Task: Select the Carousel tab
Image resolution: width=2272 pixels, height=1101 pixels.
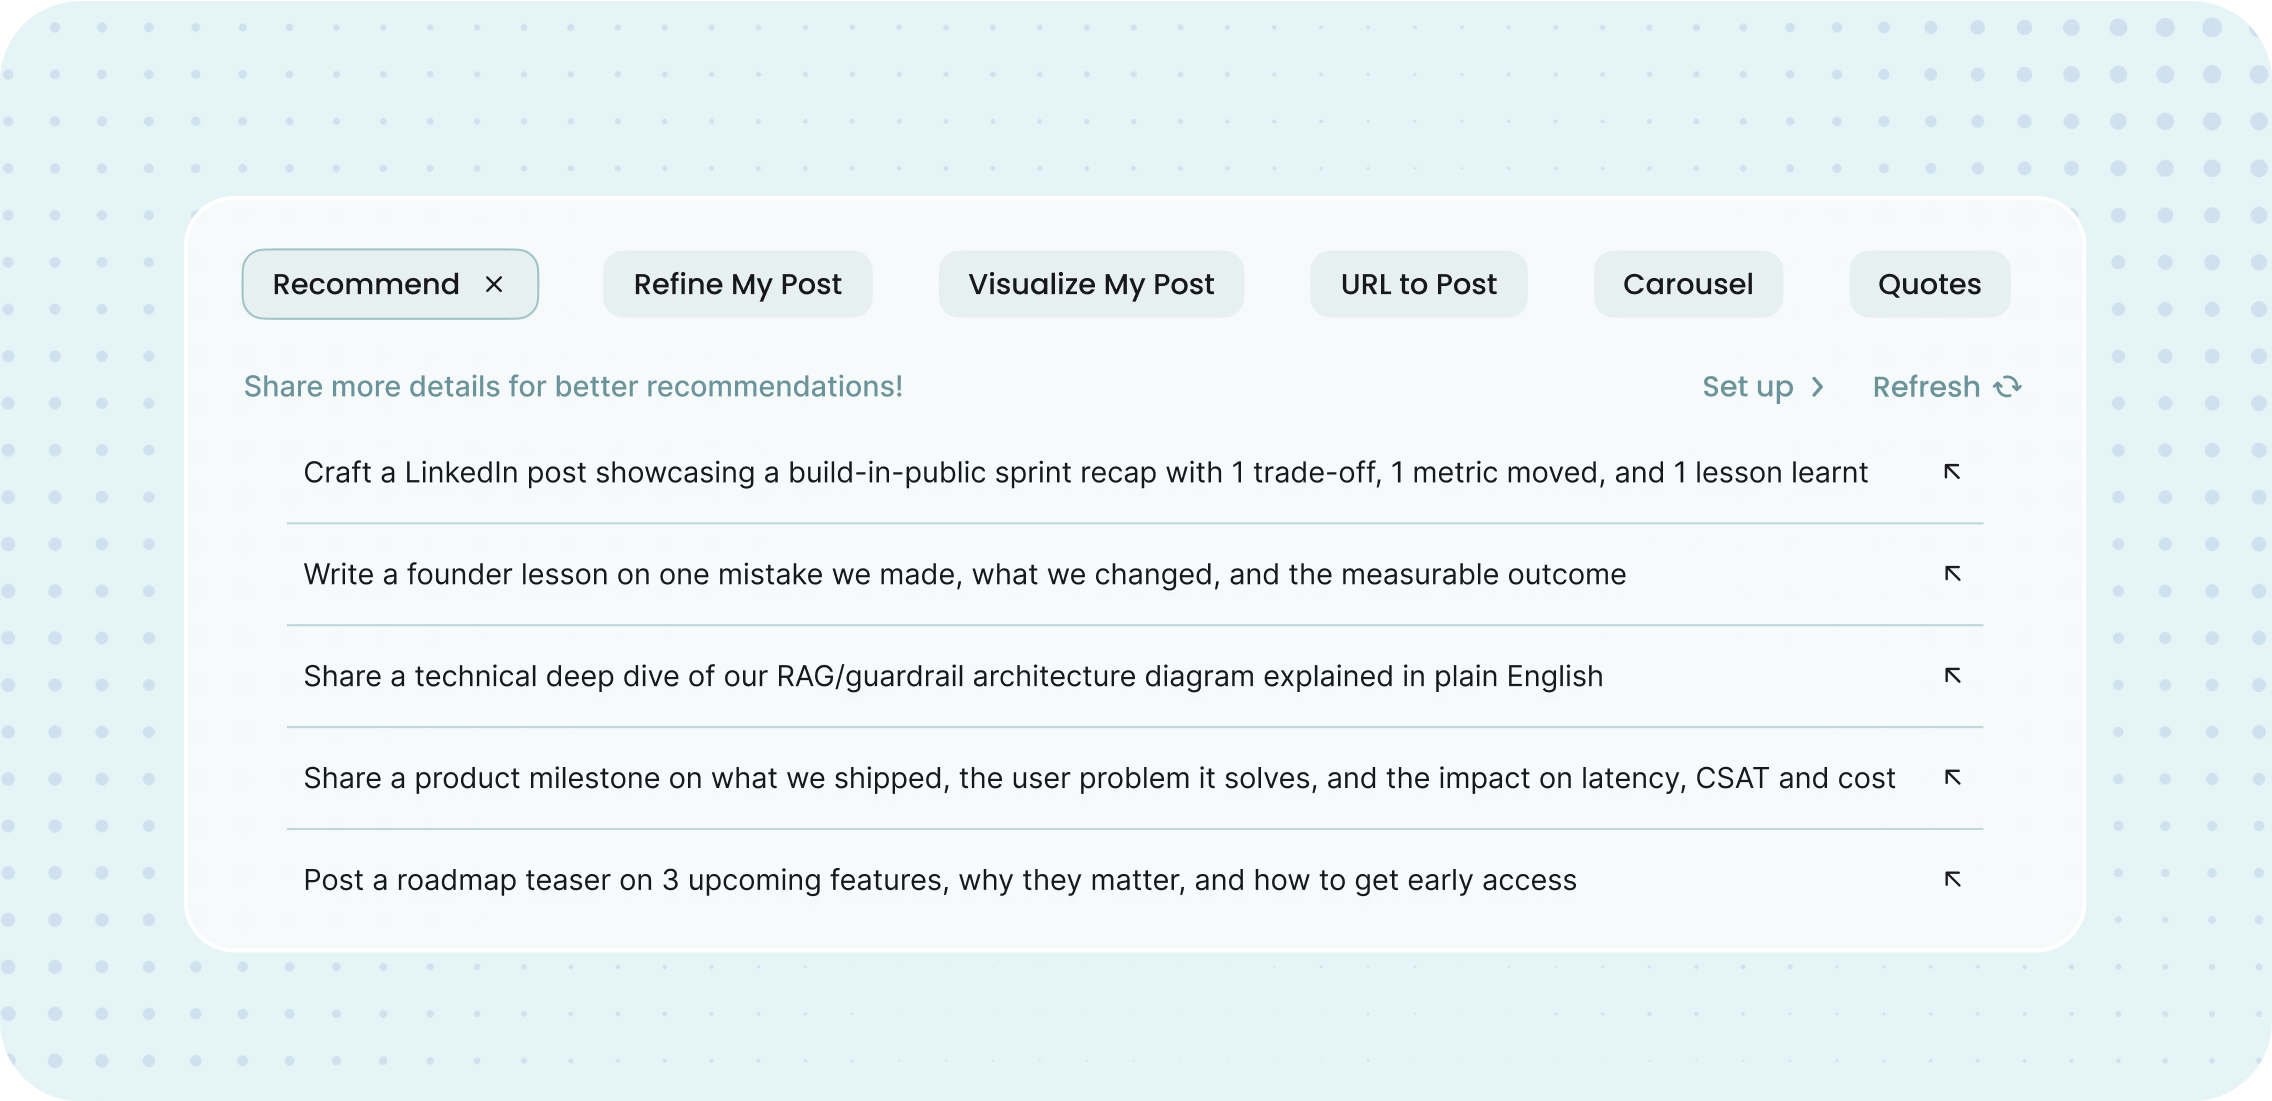Action: click(x=1688, y=285)
